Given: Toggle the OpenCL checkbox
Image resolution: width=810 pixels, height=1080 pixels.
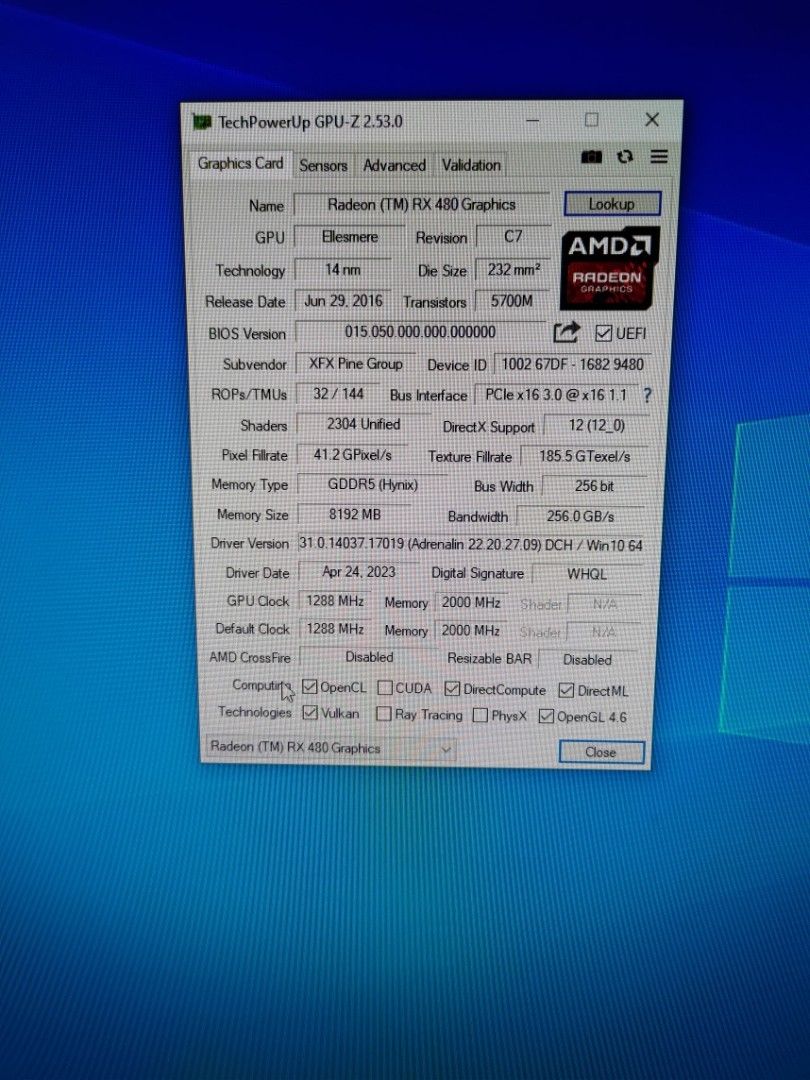Looking at the screenshot, I should [x=309, y=687].
